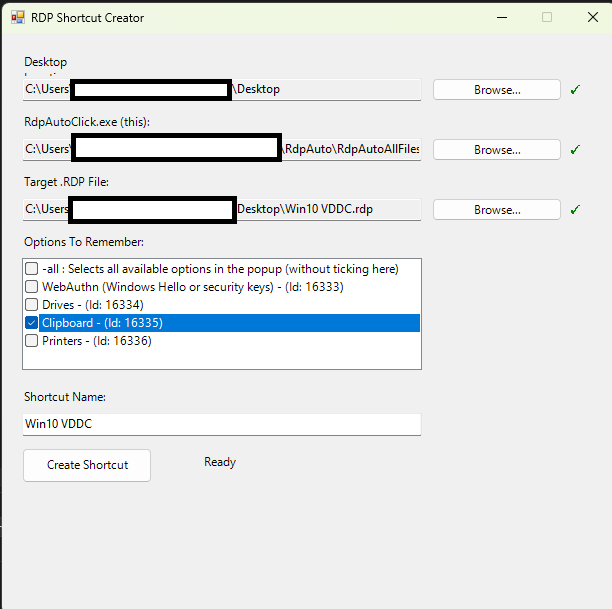Screen dimensions: 612x609
Task: Click the green checkmark beside RdpAutoClick path
Action: 575,150
